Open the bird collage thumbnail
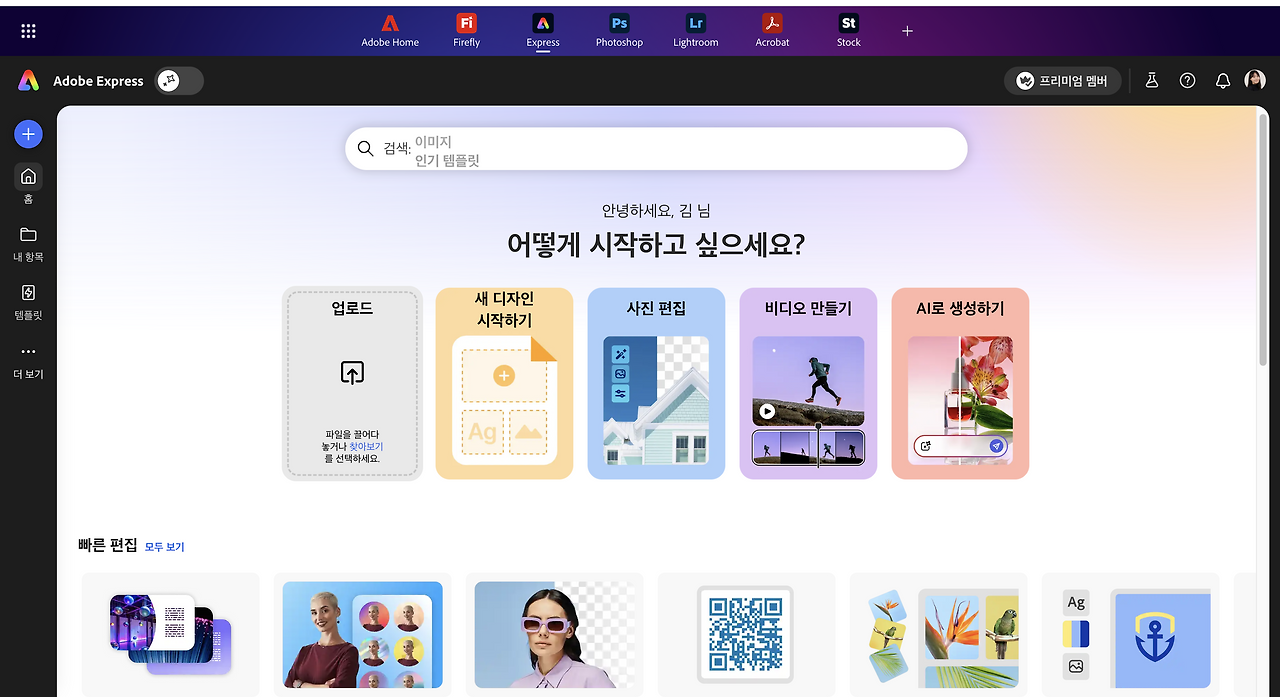The height and width of the screenshot is (697, 1280). [938, 634]
